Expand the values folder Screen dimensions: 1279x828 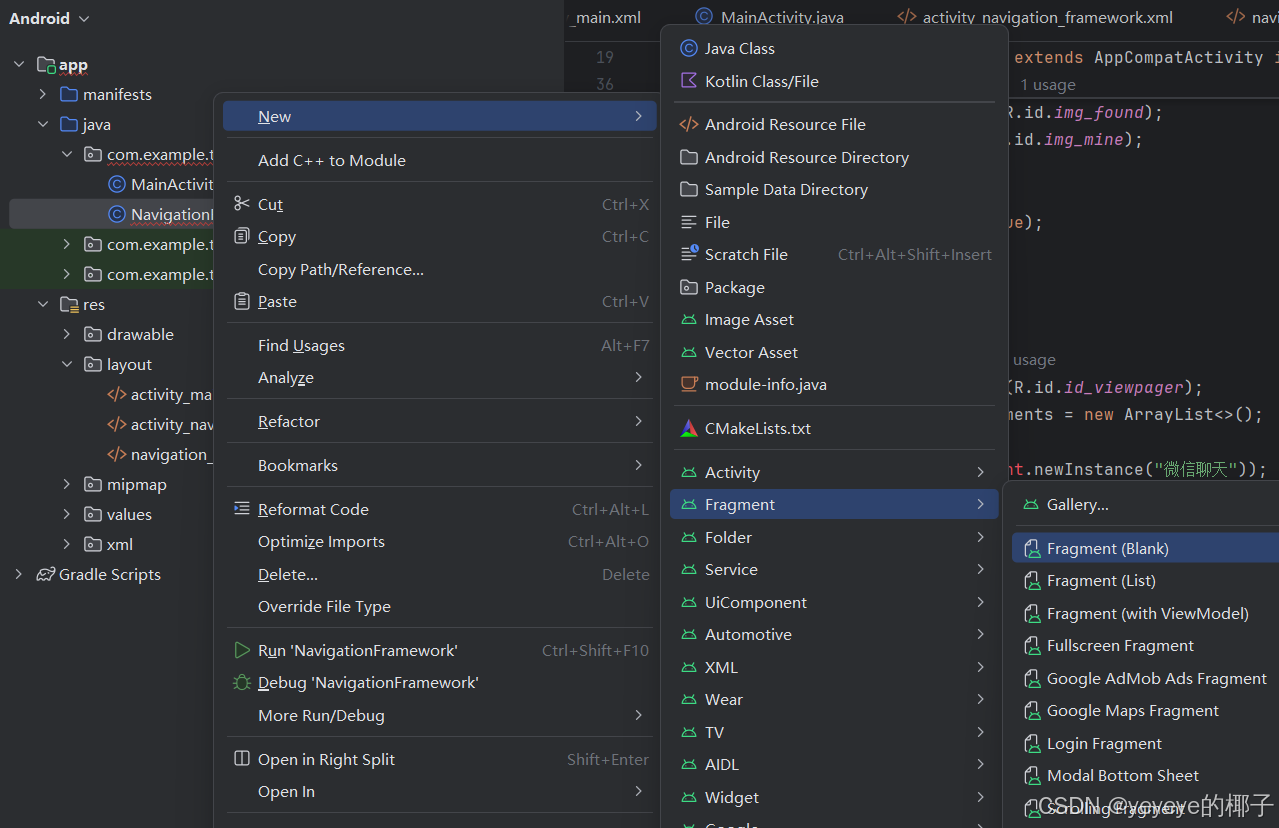coord(67,514)
